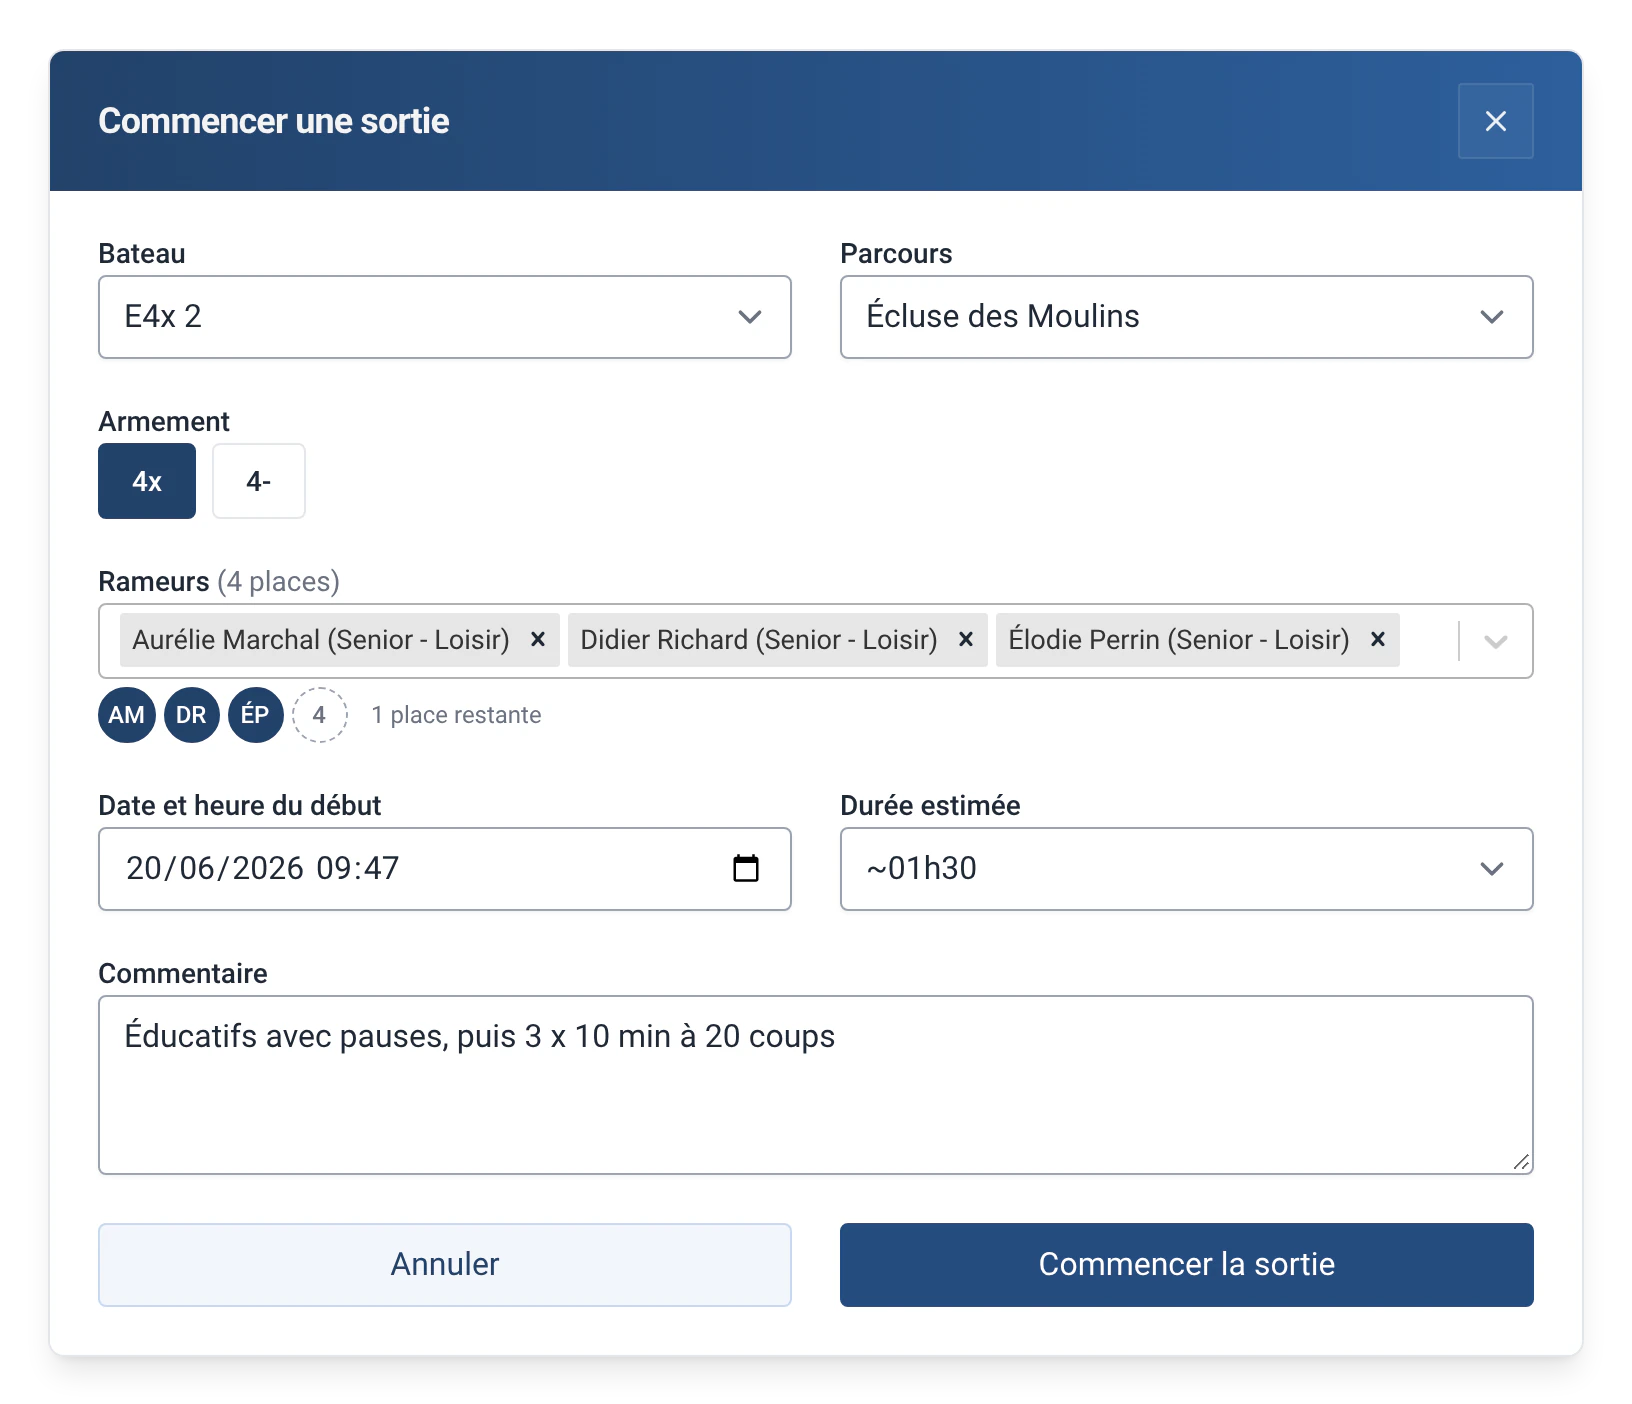Click the Annuler button
The height and width of the screenshot is (1404, 1632).
445,1265
